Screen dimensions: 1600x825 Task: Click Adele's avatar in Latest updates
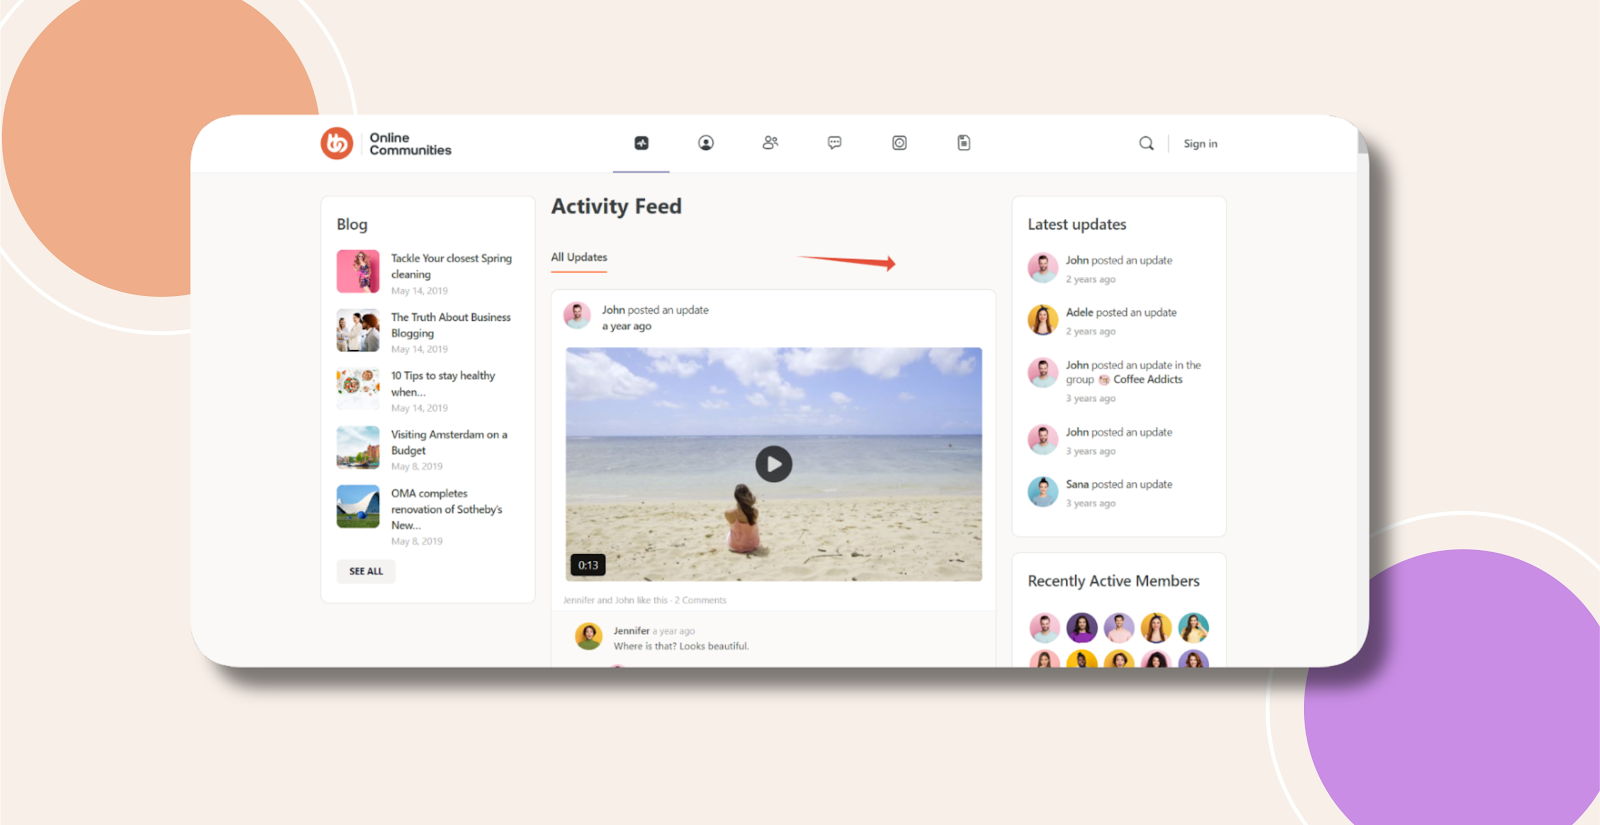tap(1043, 320)
